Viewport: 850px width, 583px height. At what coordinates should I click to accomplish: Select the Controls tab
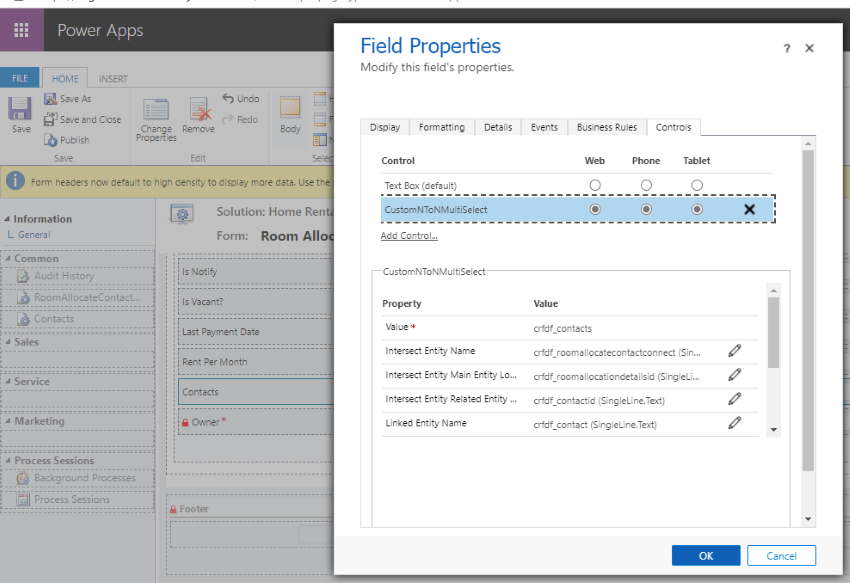click(673, 127)
